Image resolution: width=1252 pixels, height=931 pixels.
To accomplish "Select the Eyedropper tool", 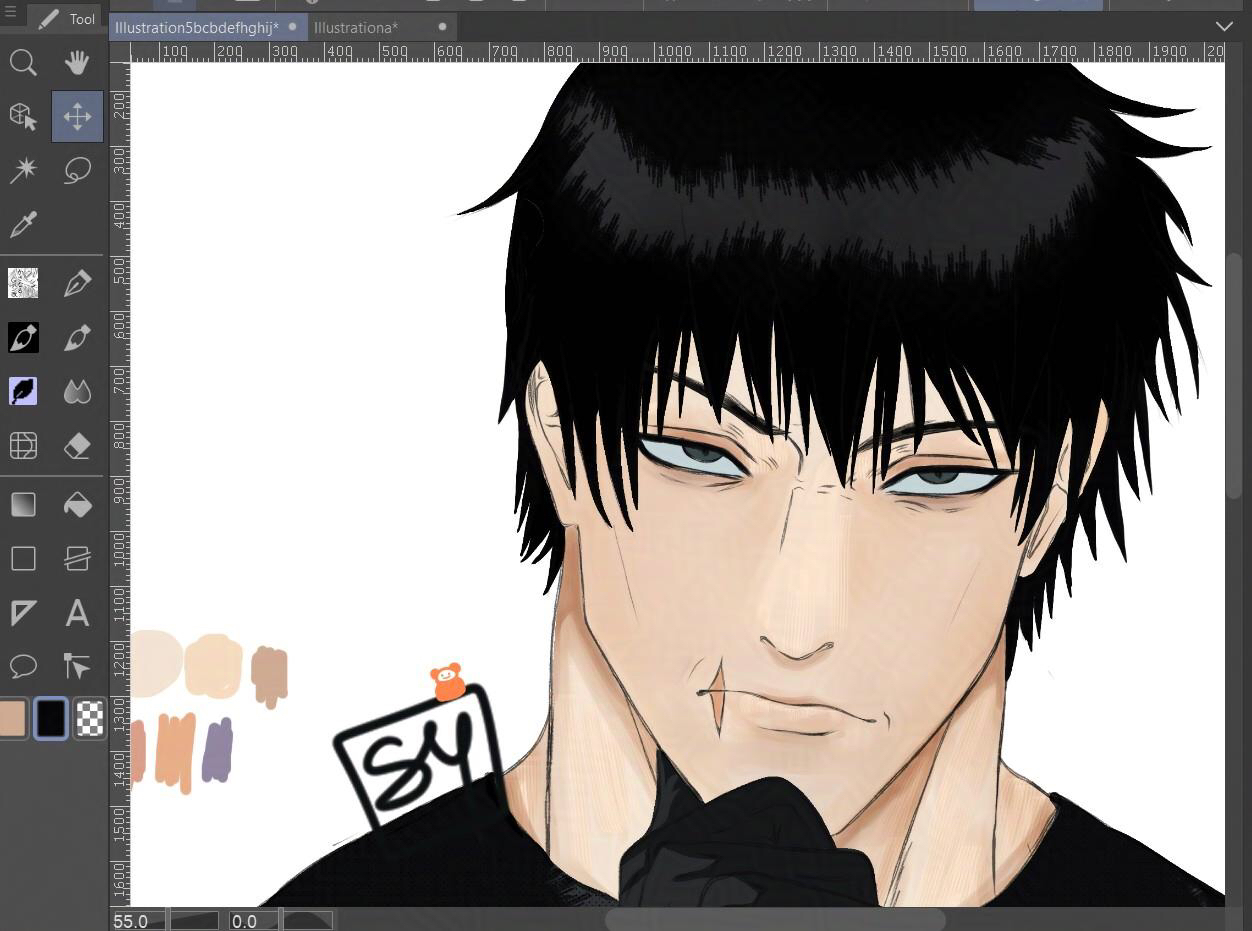I will (23, 225).
